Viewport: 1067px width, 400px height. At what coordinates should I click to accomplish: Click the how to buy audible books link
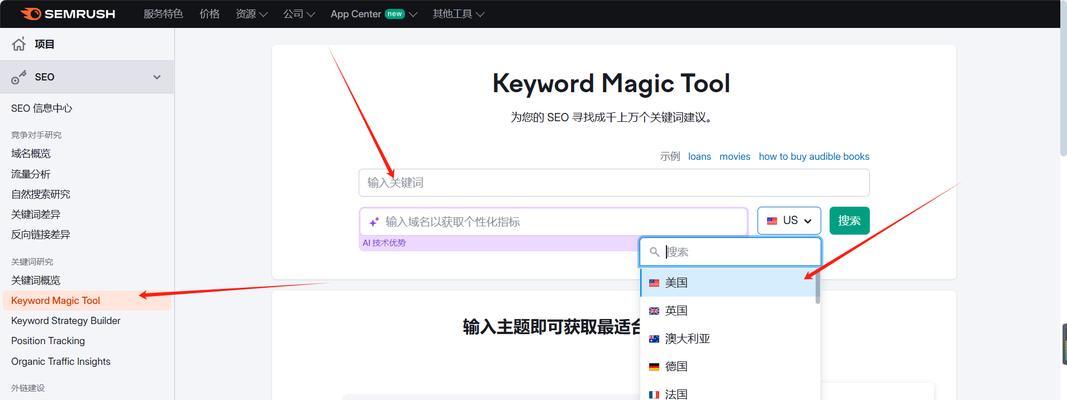coord(814,156)
